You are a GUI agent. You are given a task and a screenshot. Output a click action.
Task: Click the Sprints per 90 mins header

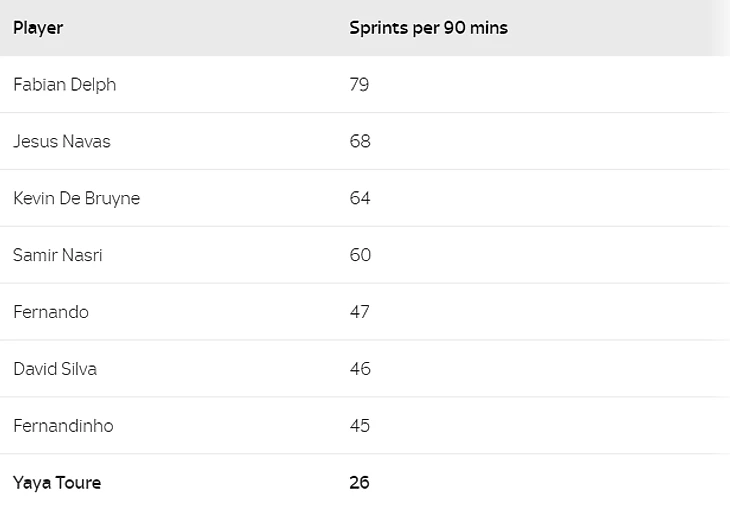[x=428, y=28]
